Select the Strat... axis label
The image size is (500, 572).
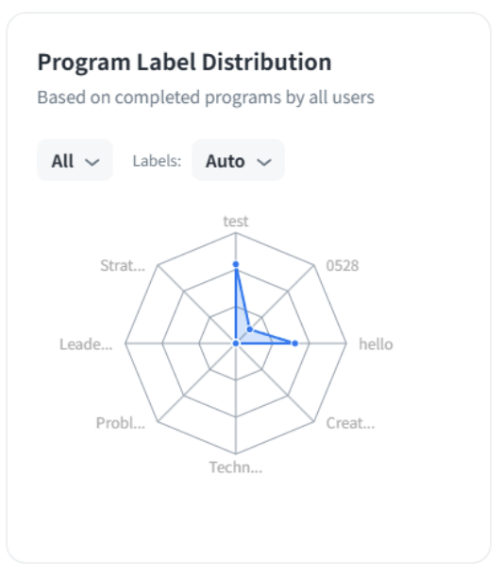(x=123, y=266)
